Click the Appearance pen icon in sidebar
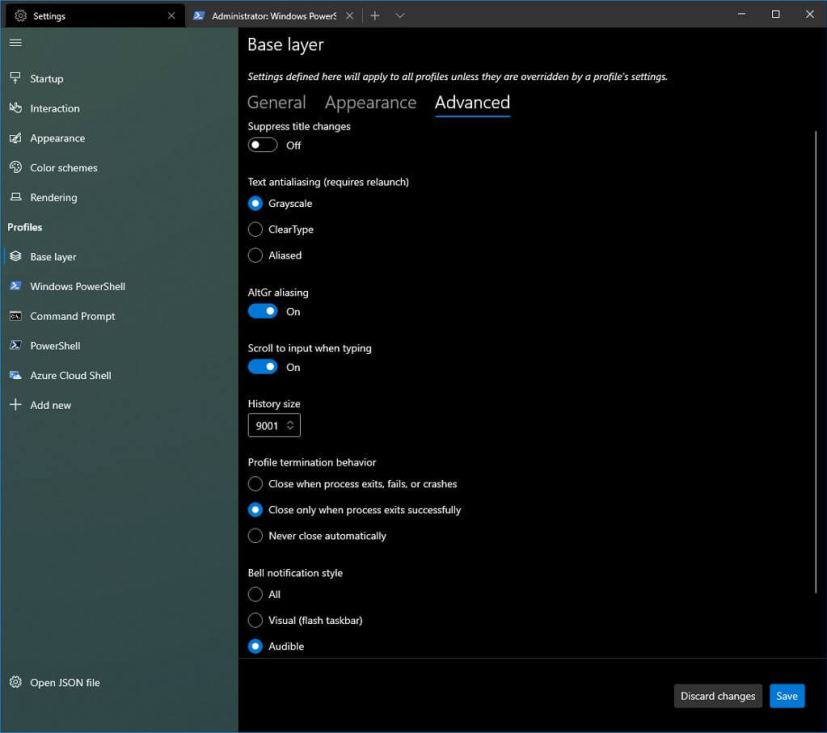 [16, 138]
